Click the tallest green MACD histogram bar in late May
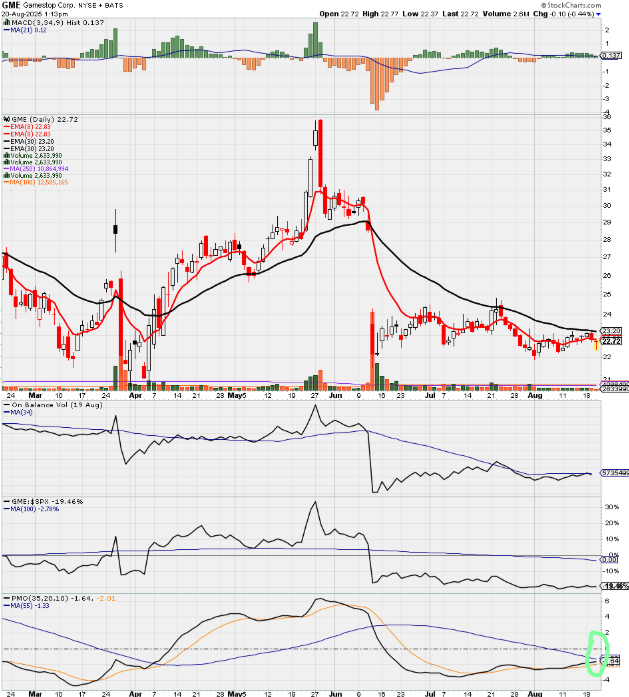Image resolution: width=629 pixels, height=697 pixels. point(316,40)
